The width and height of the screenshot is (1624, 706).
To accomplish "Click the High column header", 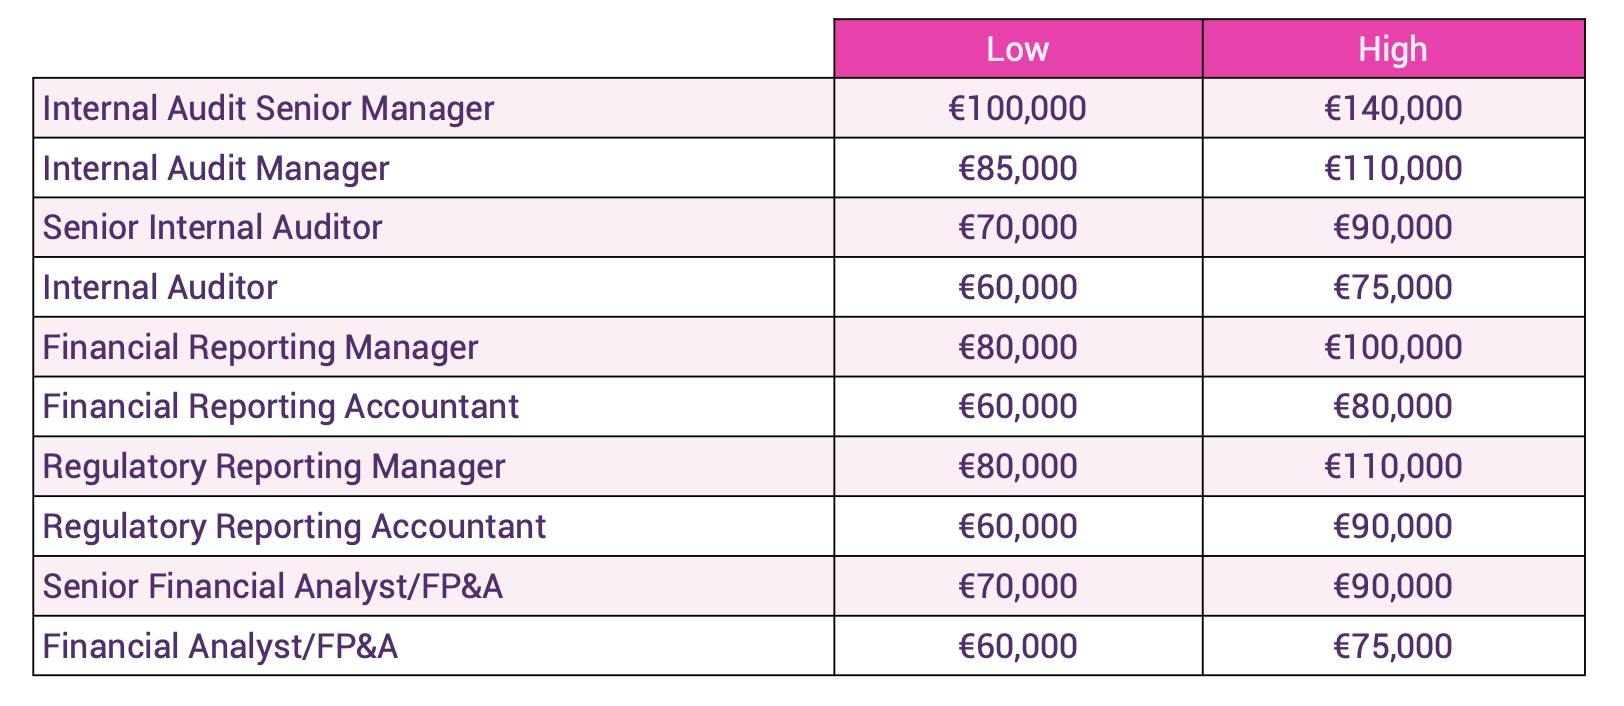I will pyautogui.click(x=1393, y=49).
